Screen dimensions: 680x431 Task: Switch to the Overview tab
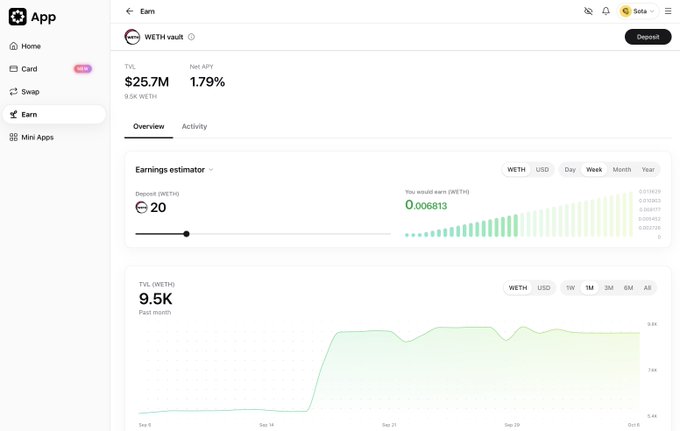tap(149, 127)
